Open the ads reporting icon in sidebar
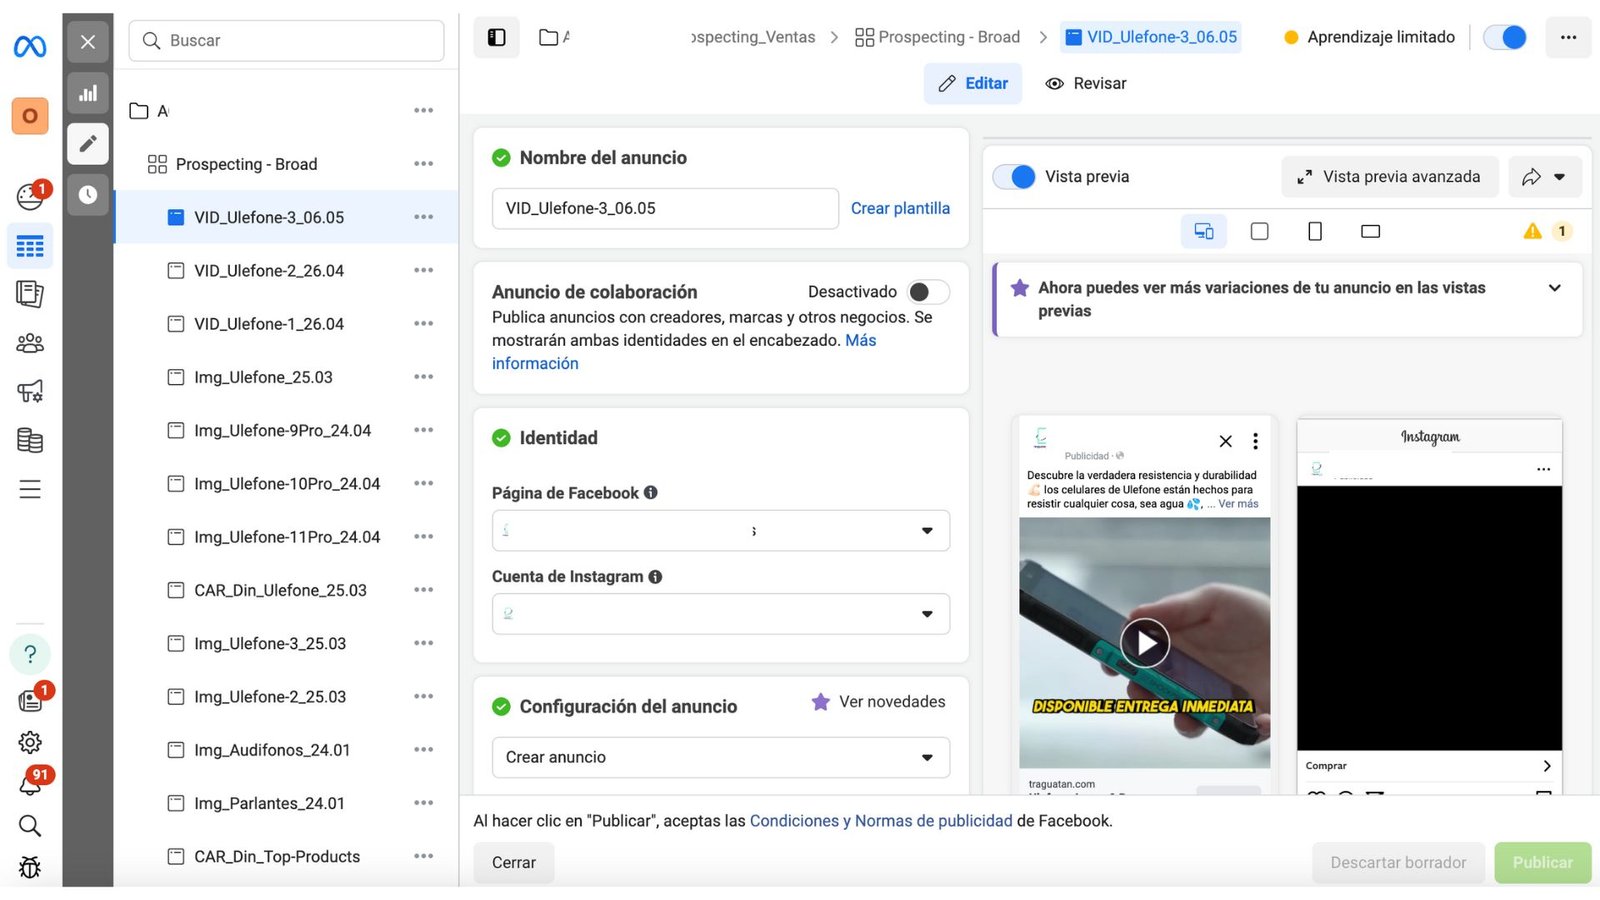The image size is (1600, 900). pyautogui.click(x=30, y=294)
